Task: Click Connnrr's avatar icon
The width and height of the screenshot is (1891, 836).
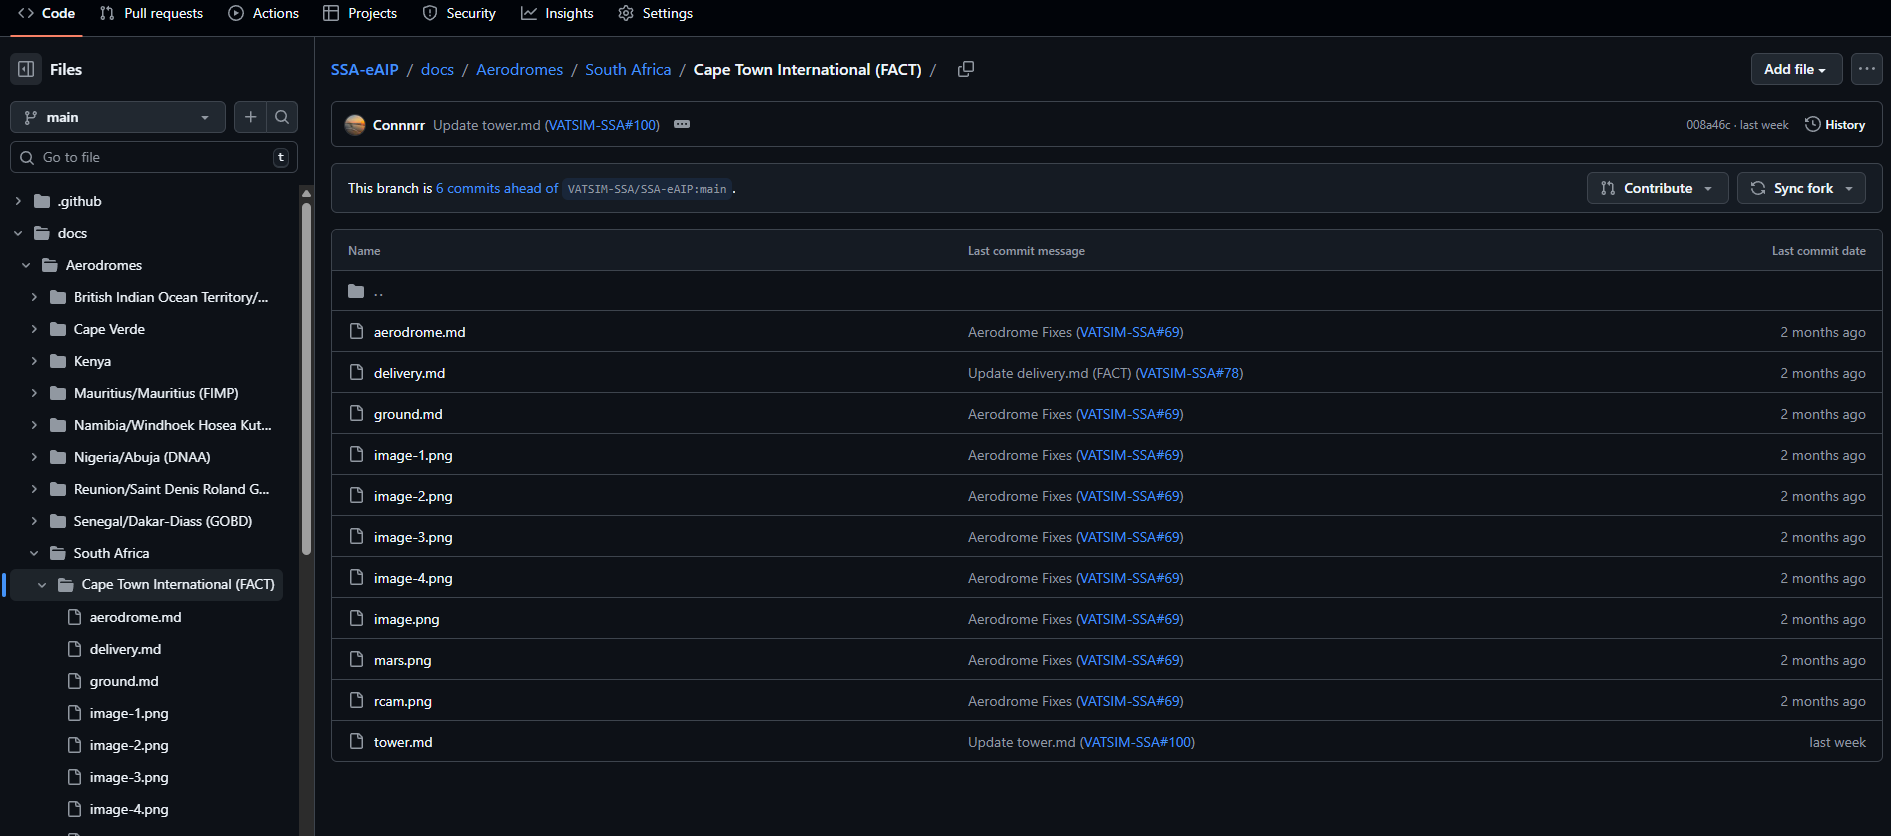Action: click(x=354, y=125)
